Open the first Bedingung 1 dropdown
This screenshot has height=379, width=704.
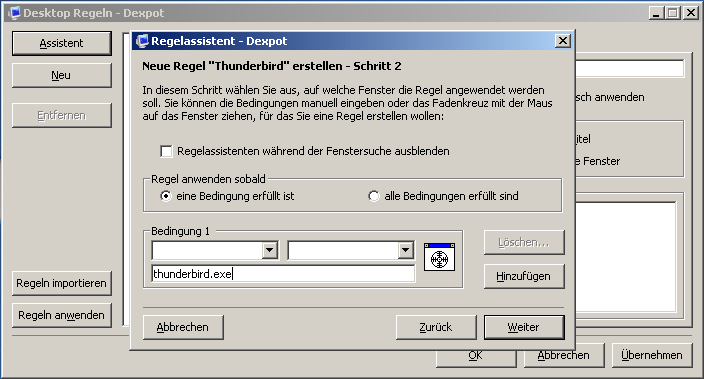coord(270,250)
